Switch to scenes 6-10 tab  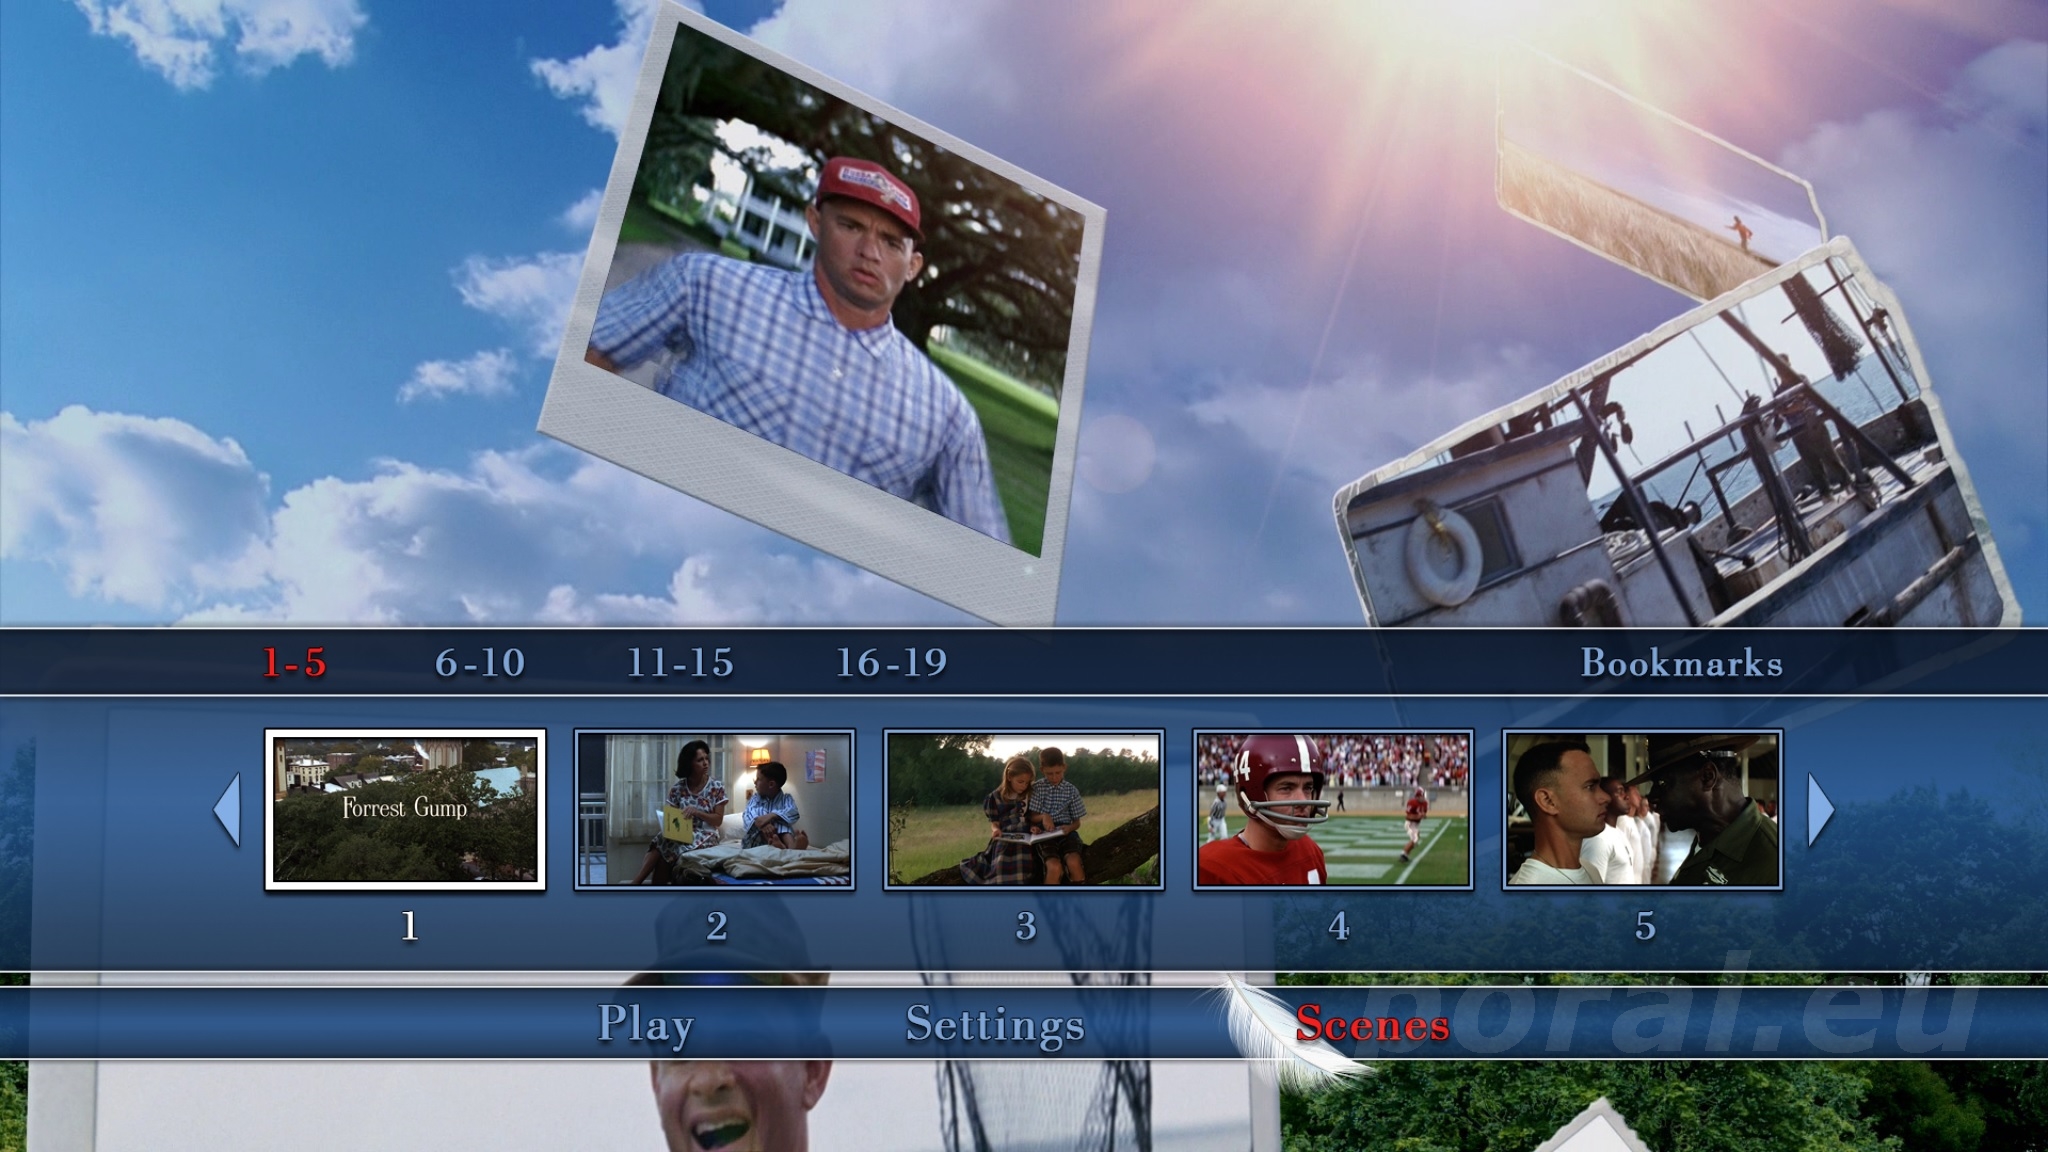point(480,663)
